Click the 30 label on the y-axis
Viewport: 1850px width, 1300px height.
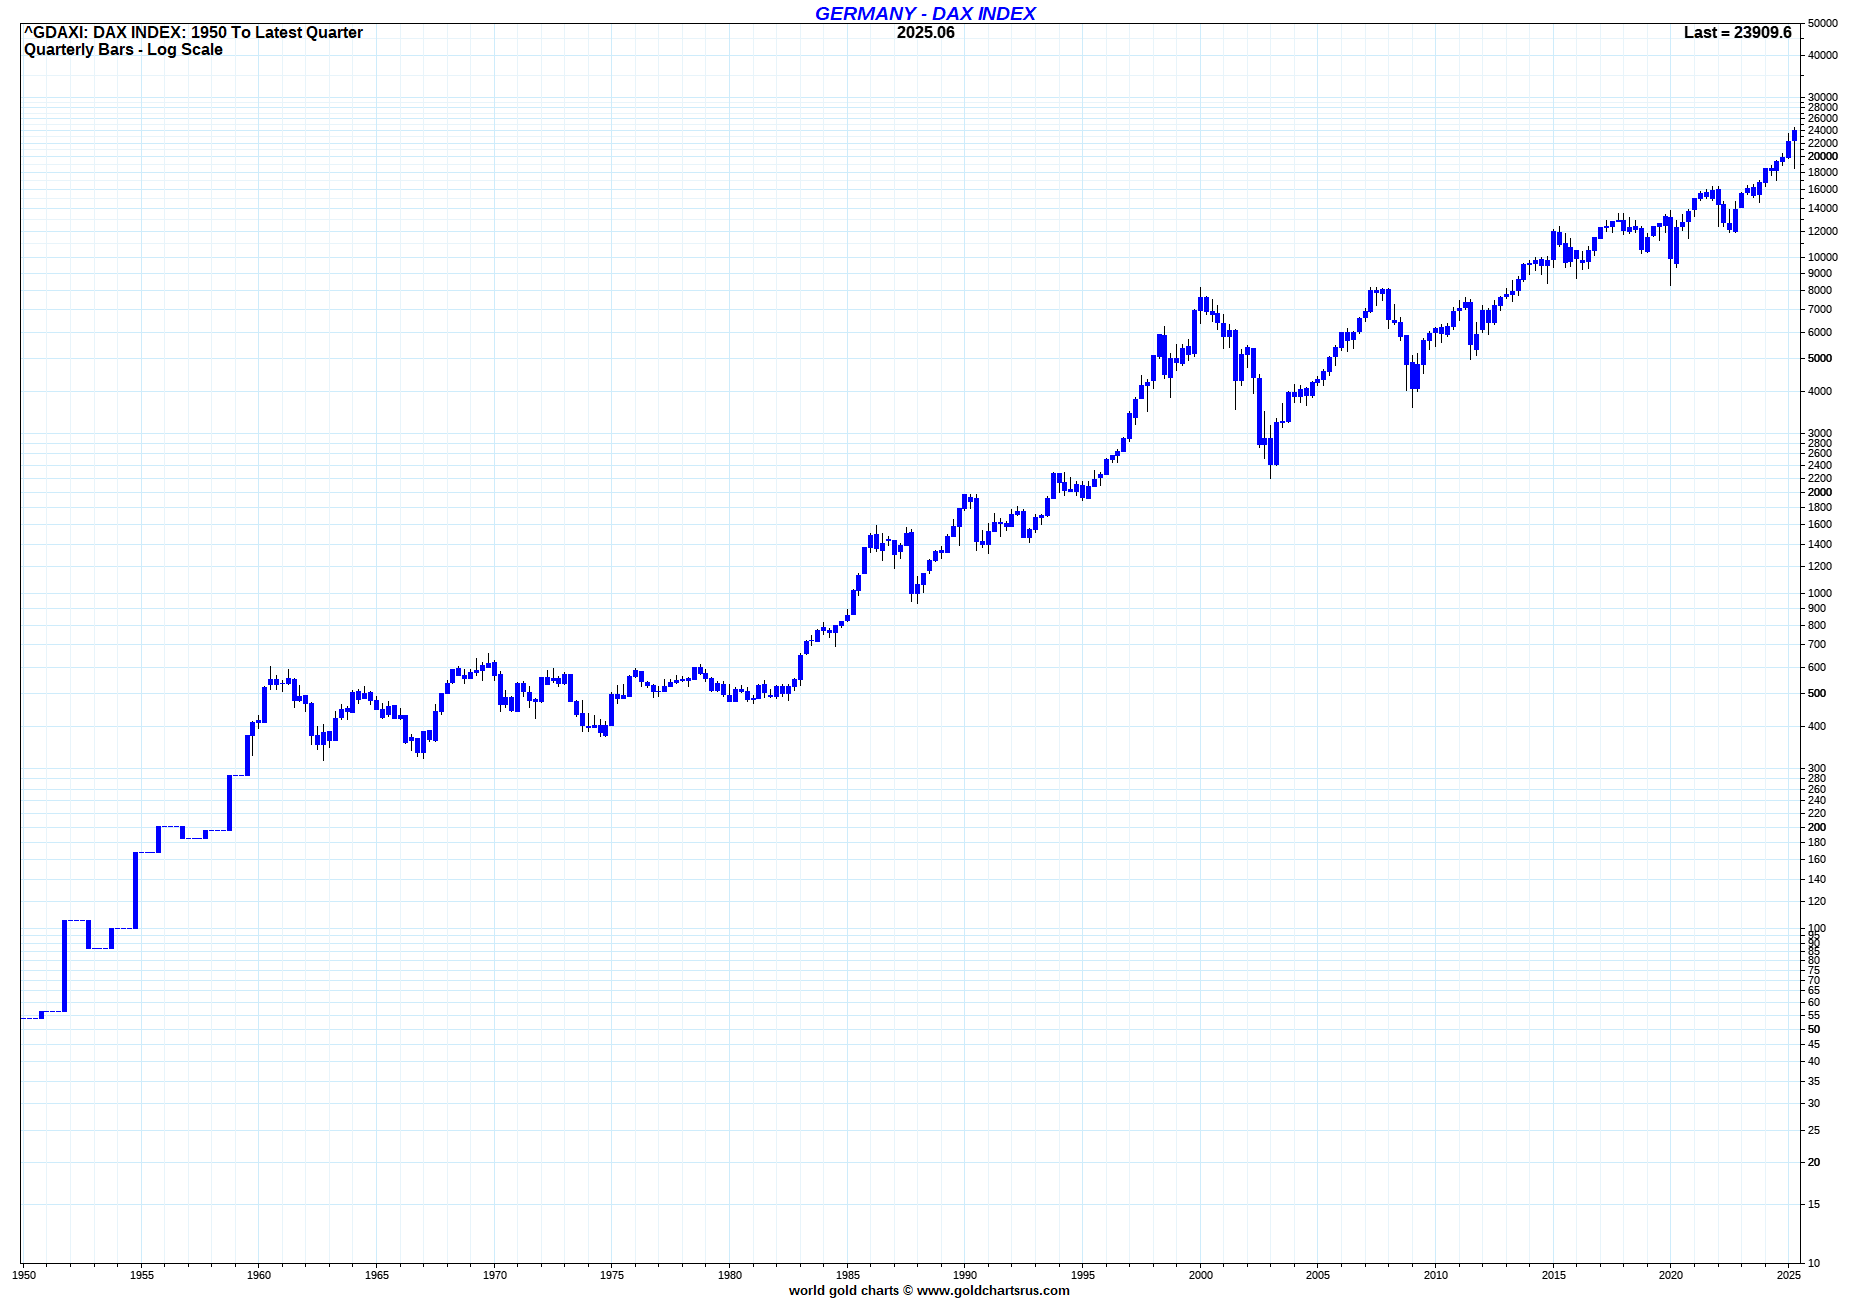[x=1814, y=1104]
